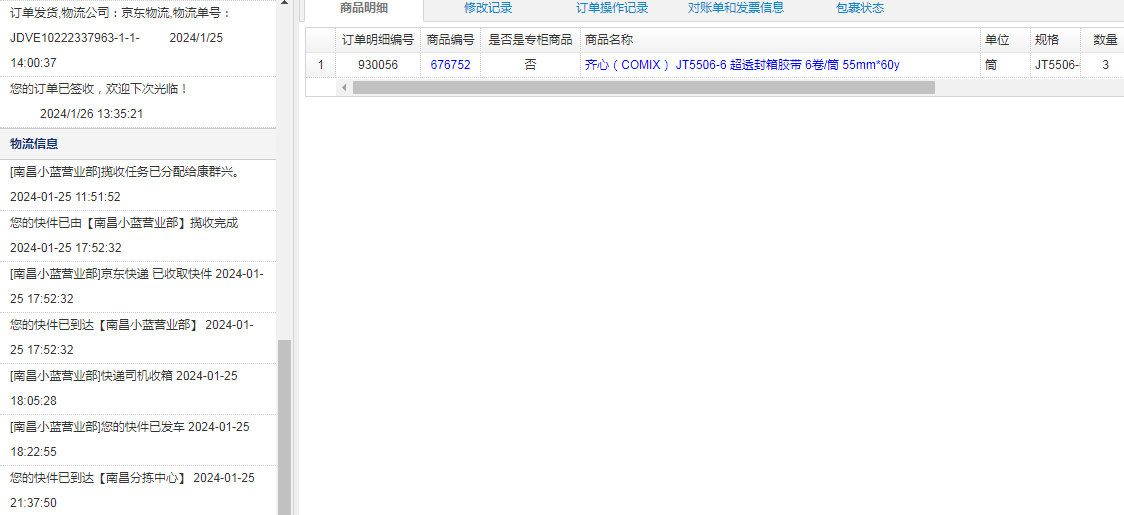Image resolution: width=1124 pixels, height=515 pixels.
Task: Click the 您的快件已到达【南昌小蓝营业部】 entry
Action: click(x=138, y=337)
